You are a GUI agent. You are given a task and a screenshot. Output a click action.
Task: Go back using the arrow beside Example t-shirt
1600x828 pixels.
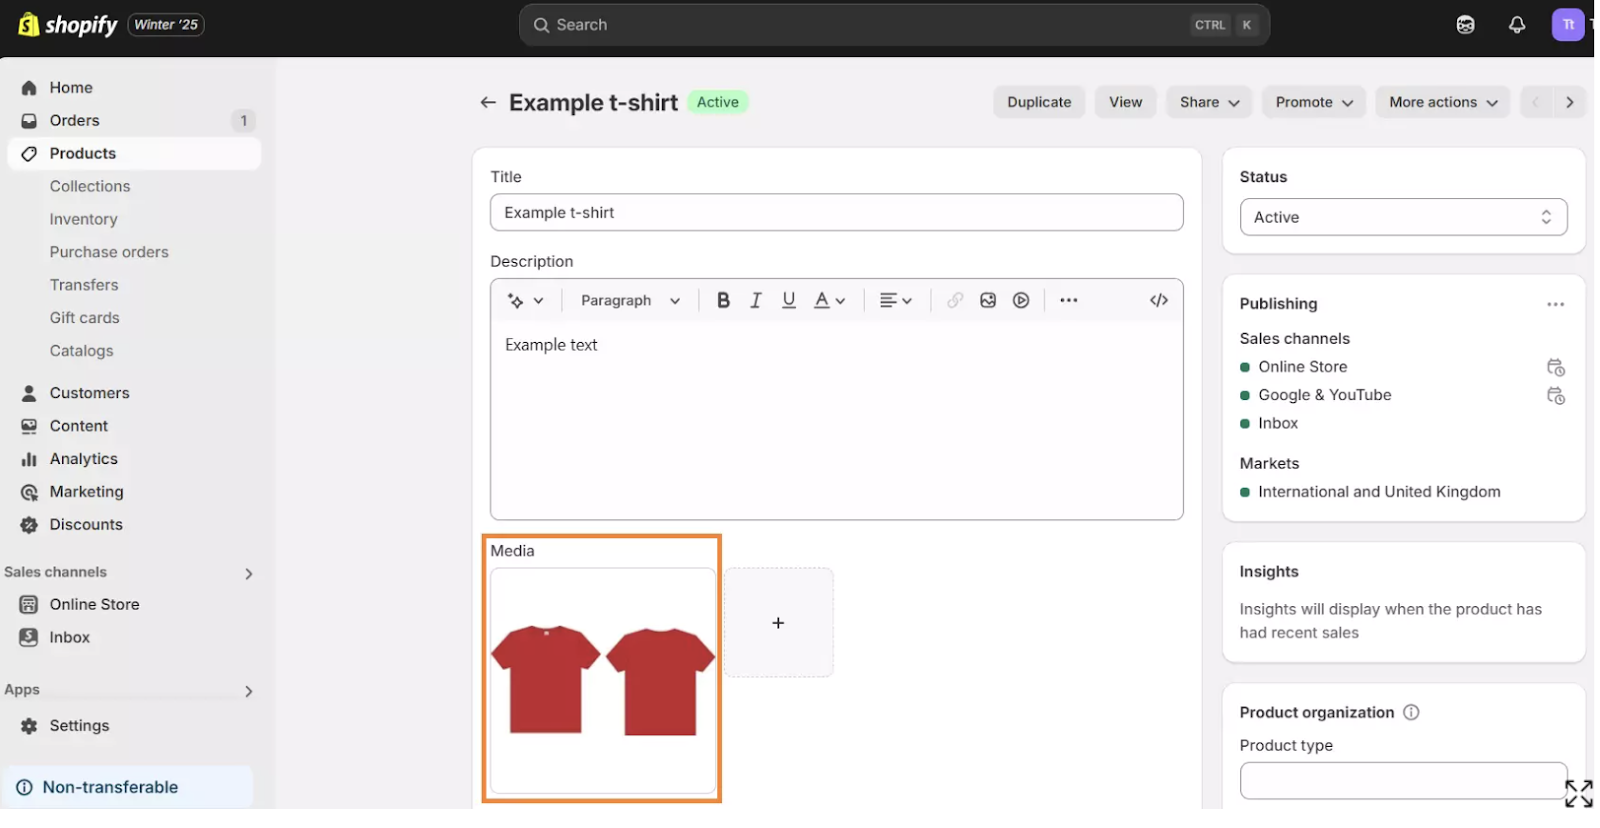coord(488,102)
